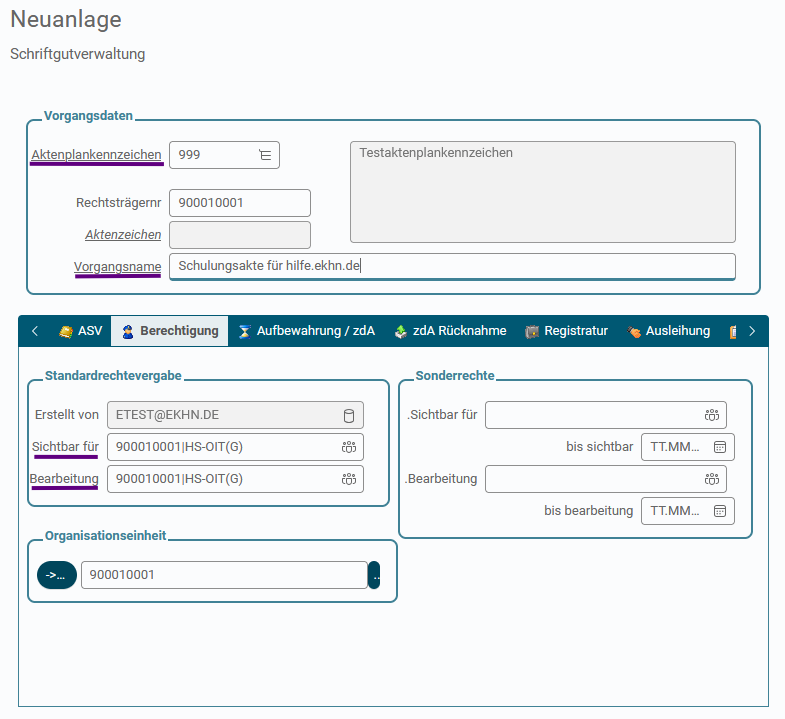Image resolution: width=785 pixels, height=719 pixels.
Task: Click the .Bearbeitung label in Sonderrechte
Action: coord(441,479)
